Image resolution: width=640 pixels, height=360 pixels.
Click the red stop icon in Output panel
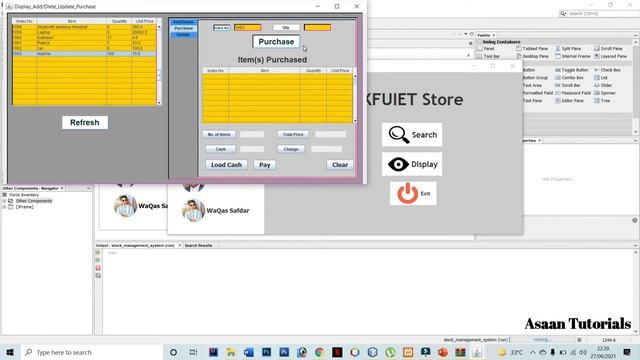pos(98,268)
